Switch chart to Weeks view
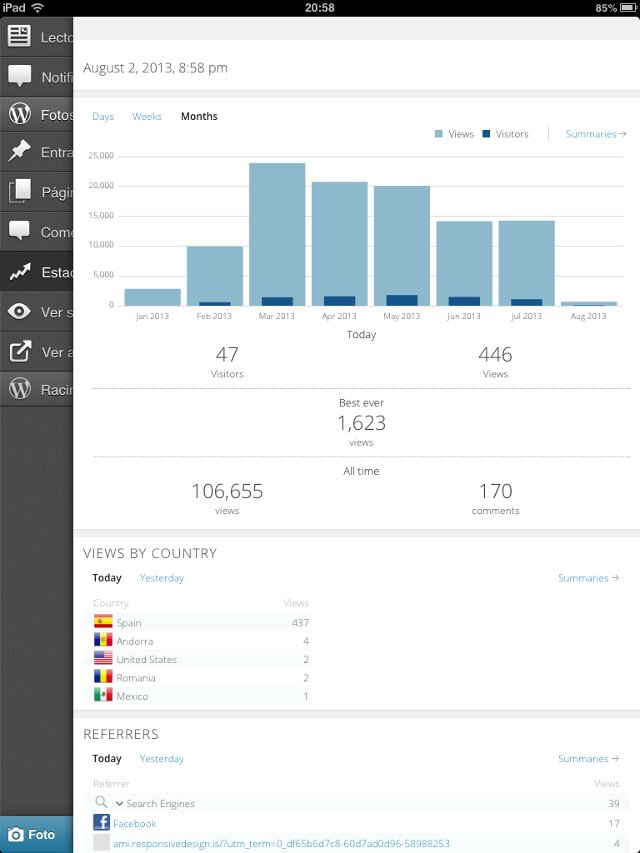640x853 pixels. (x=147, y=116)
